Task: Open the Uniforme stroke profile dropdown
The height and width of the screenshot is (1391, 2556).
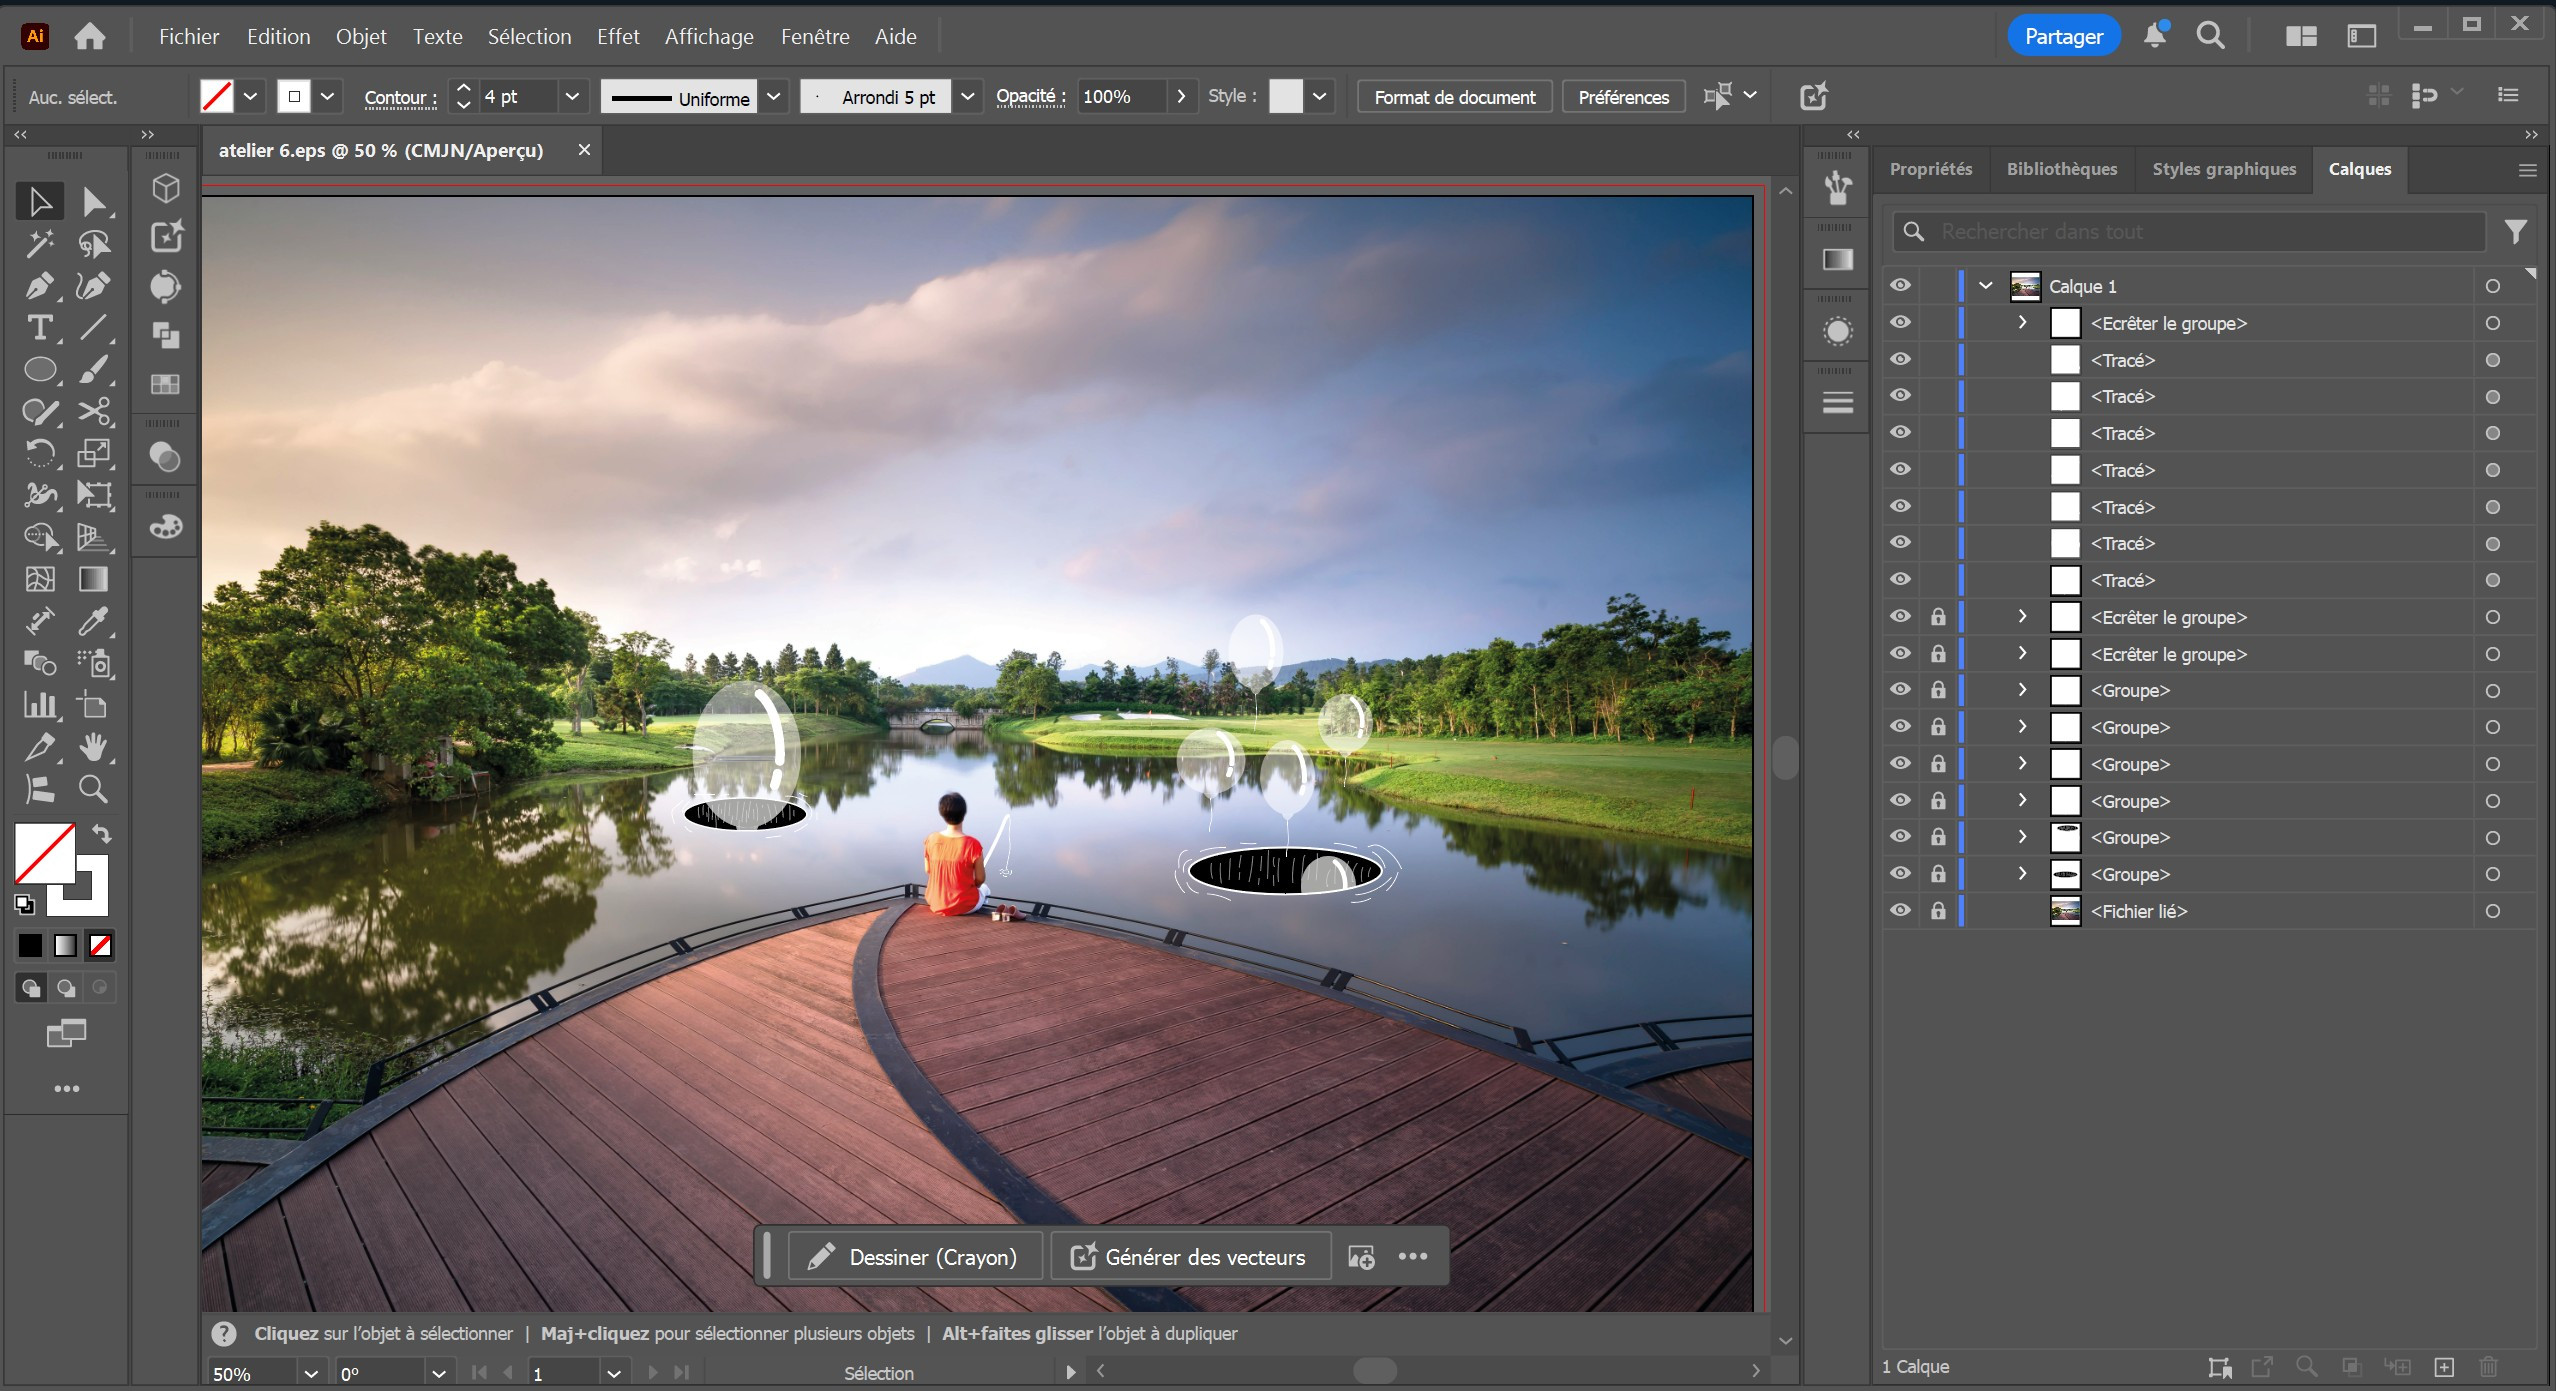Action: coord(773,97)
